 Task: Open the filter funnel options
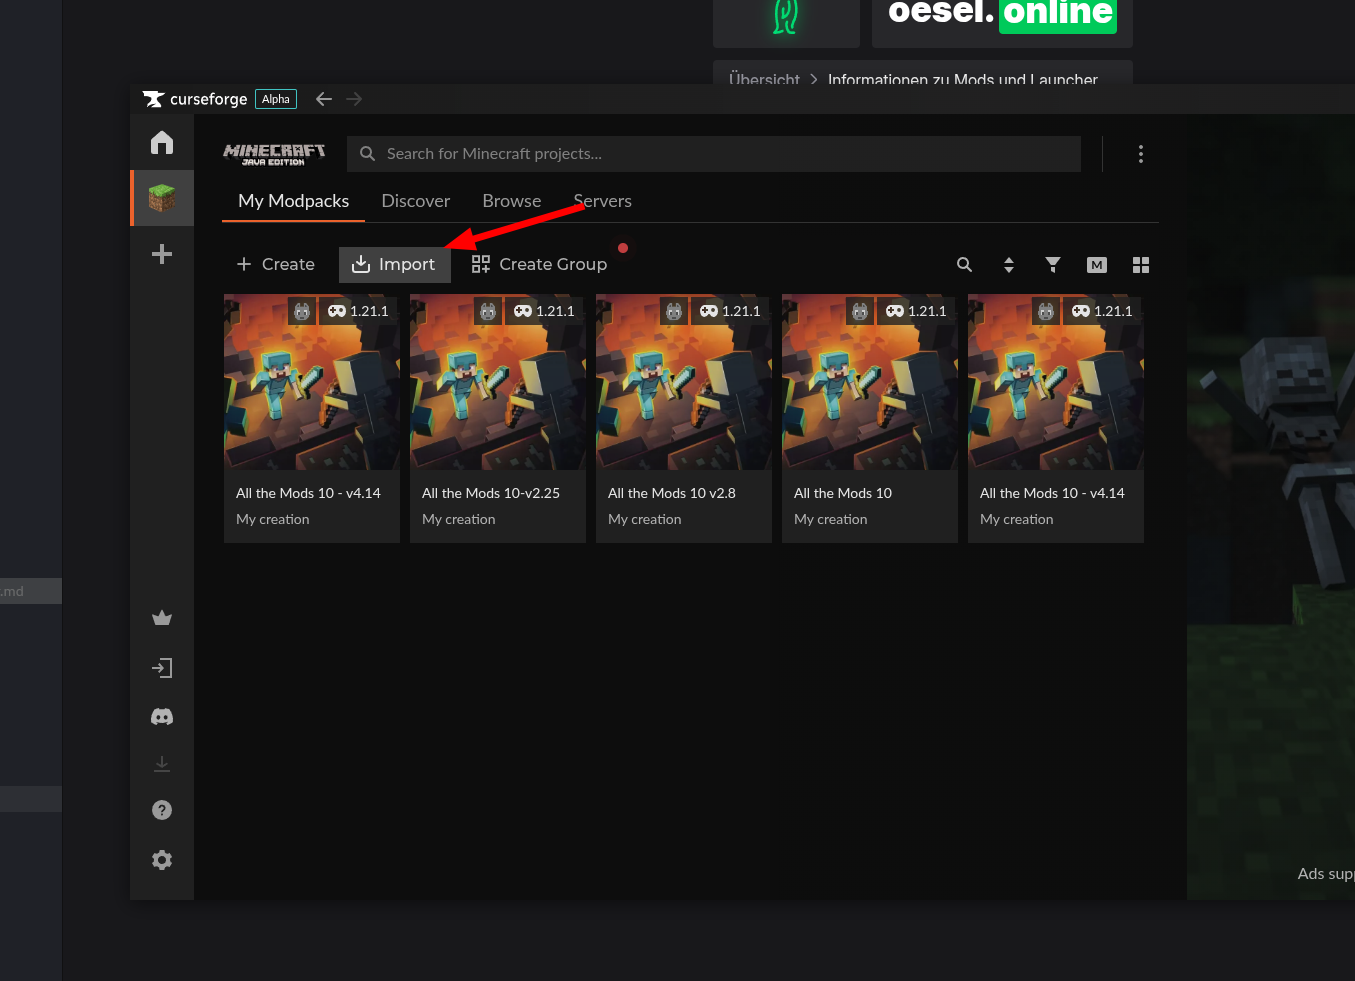pos(1052,264)
